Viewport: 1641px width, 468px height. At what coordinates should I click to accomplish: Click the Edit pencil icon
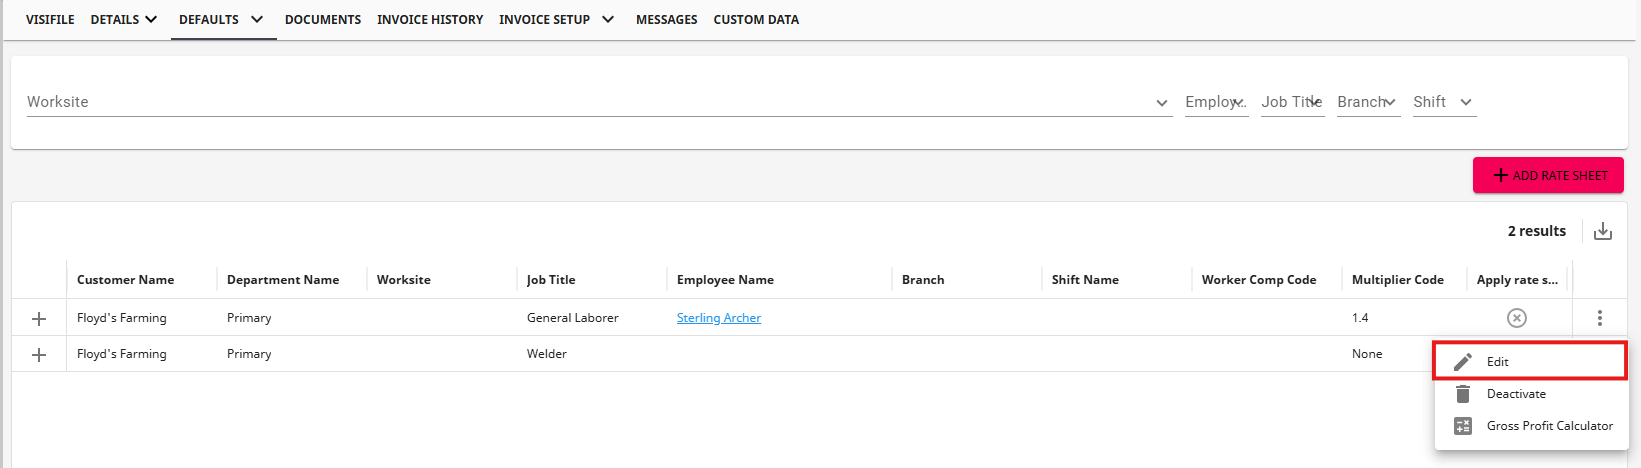1463,362
